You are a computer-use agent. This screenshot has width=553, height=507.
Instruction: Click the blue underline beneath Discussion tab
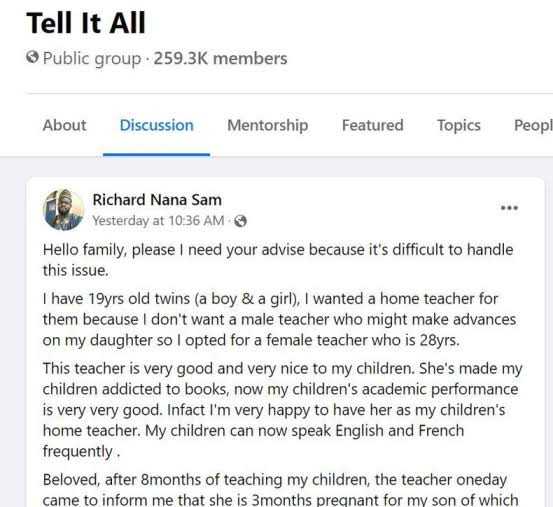click(x=157, y=154)
